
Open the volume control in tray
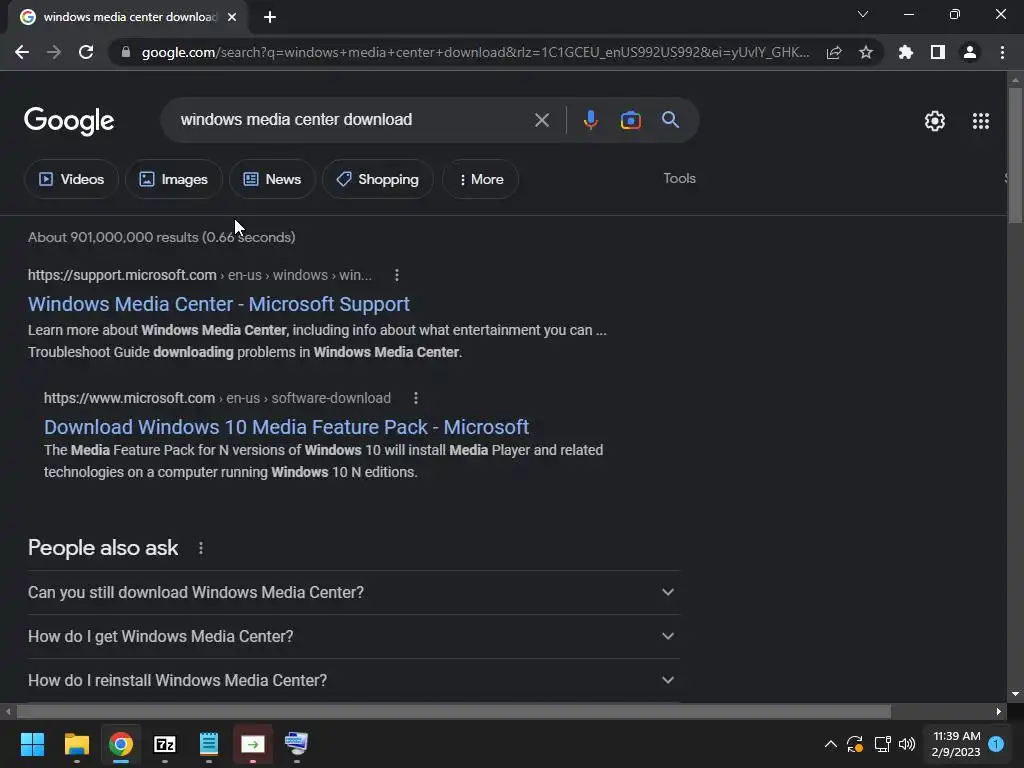coord(906,744)
